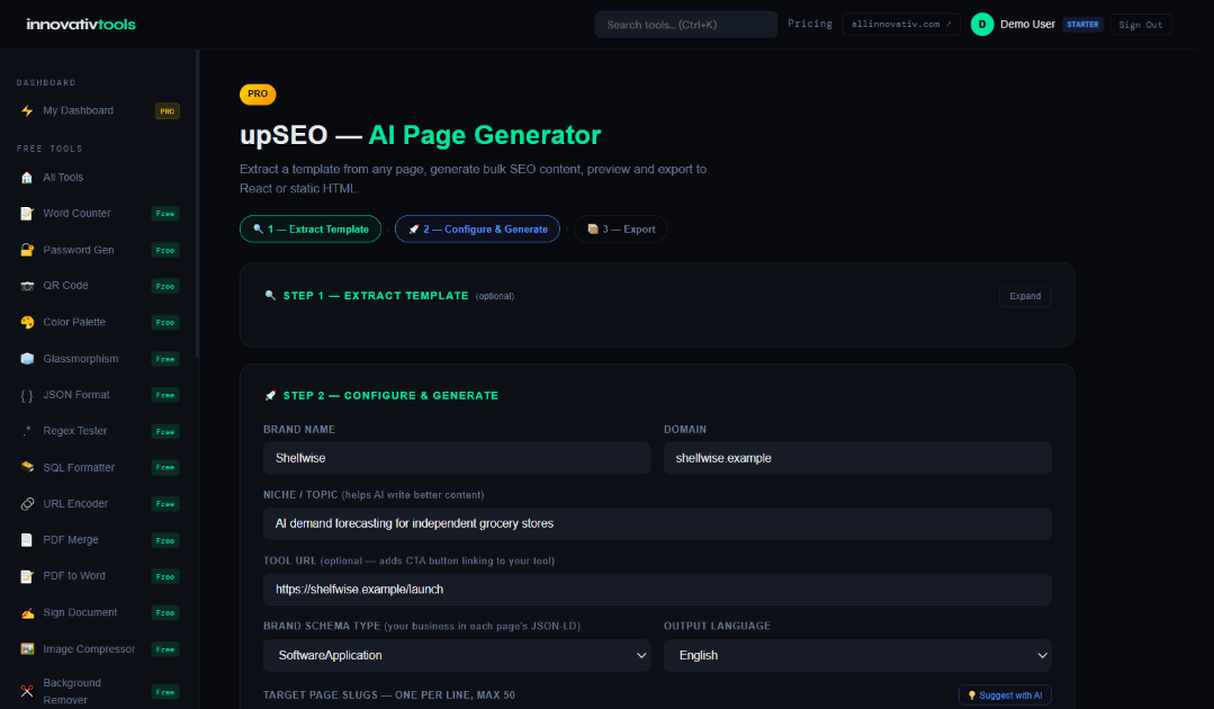Click the STARTER plan badge
Viewport: 1214px width, 709px height.
coord(1083,24)
